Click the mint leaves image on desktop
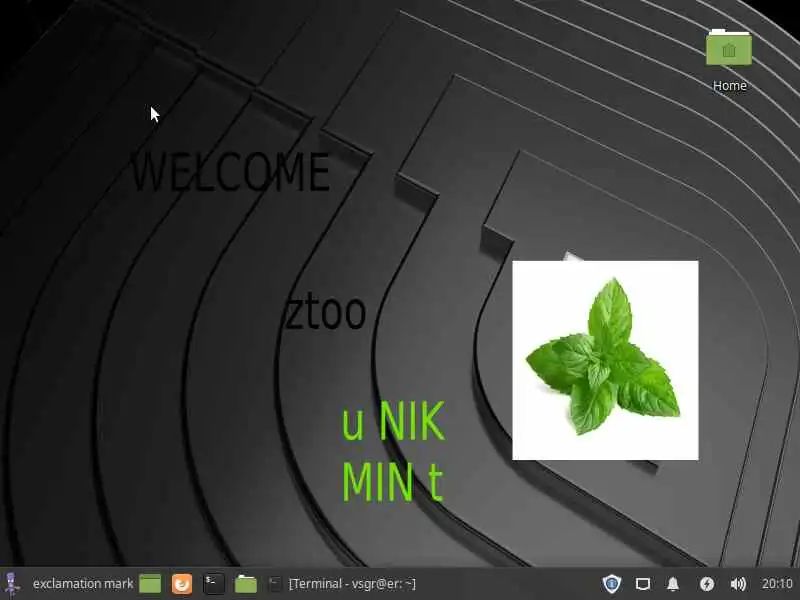 point(605,360)
